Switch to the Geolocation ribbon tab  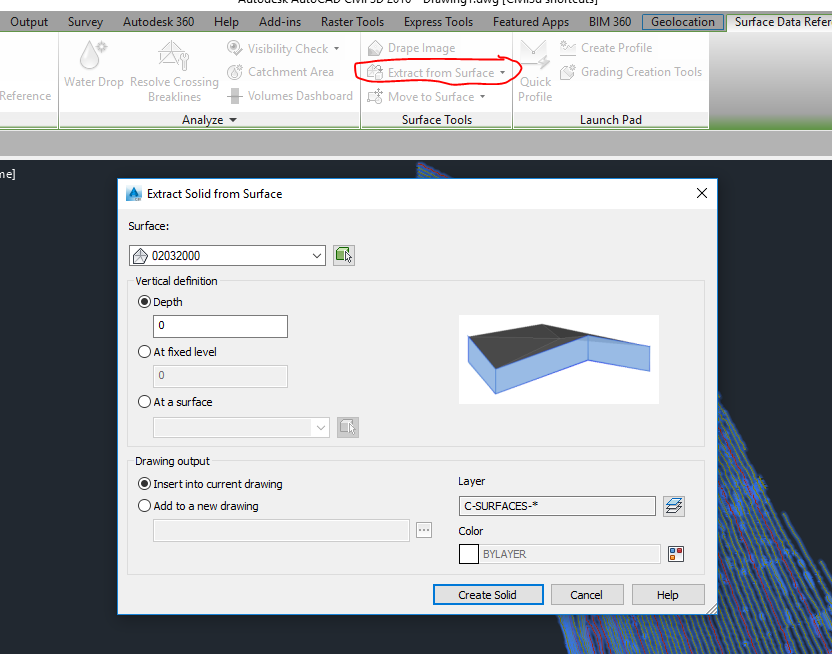pos(682,21)
